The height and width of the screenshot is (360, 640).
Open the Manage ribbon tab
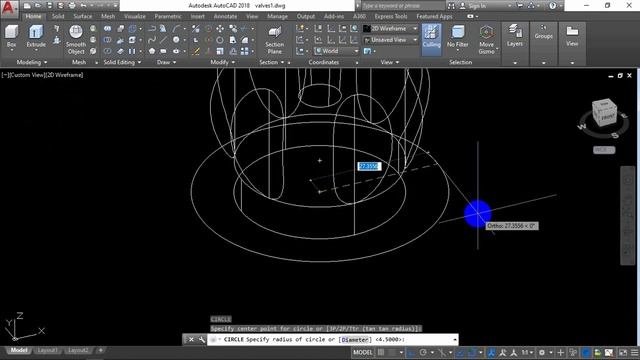coord(277,16)
